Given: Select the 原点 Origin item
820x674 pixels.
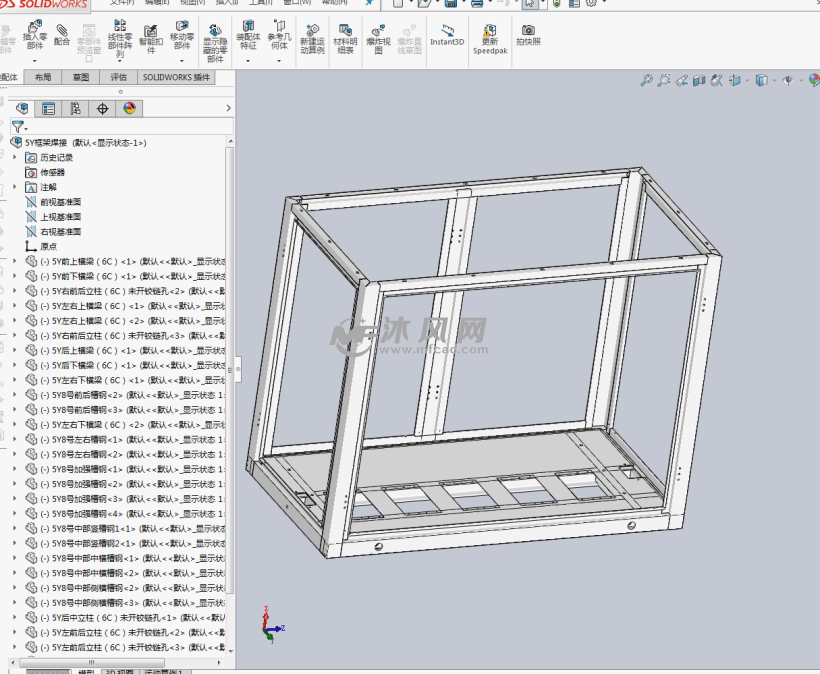Looking at the screenshot, I should pyautogui.click(x=41, y=246).
